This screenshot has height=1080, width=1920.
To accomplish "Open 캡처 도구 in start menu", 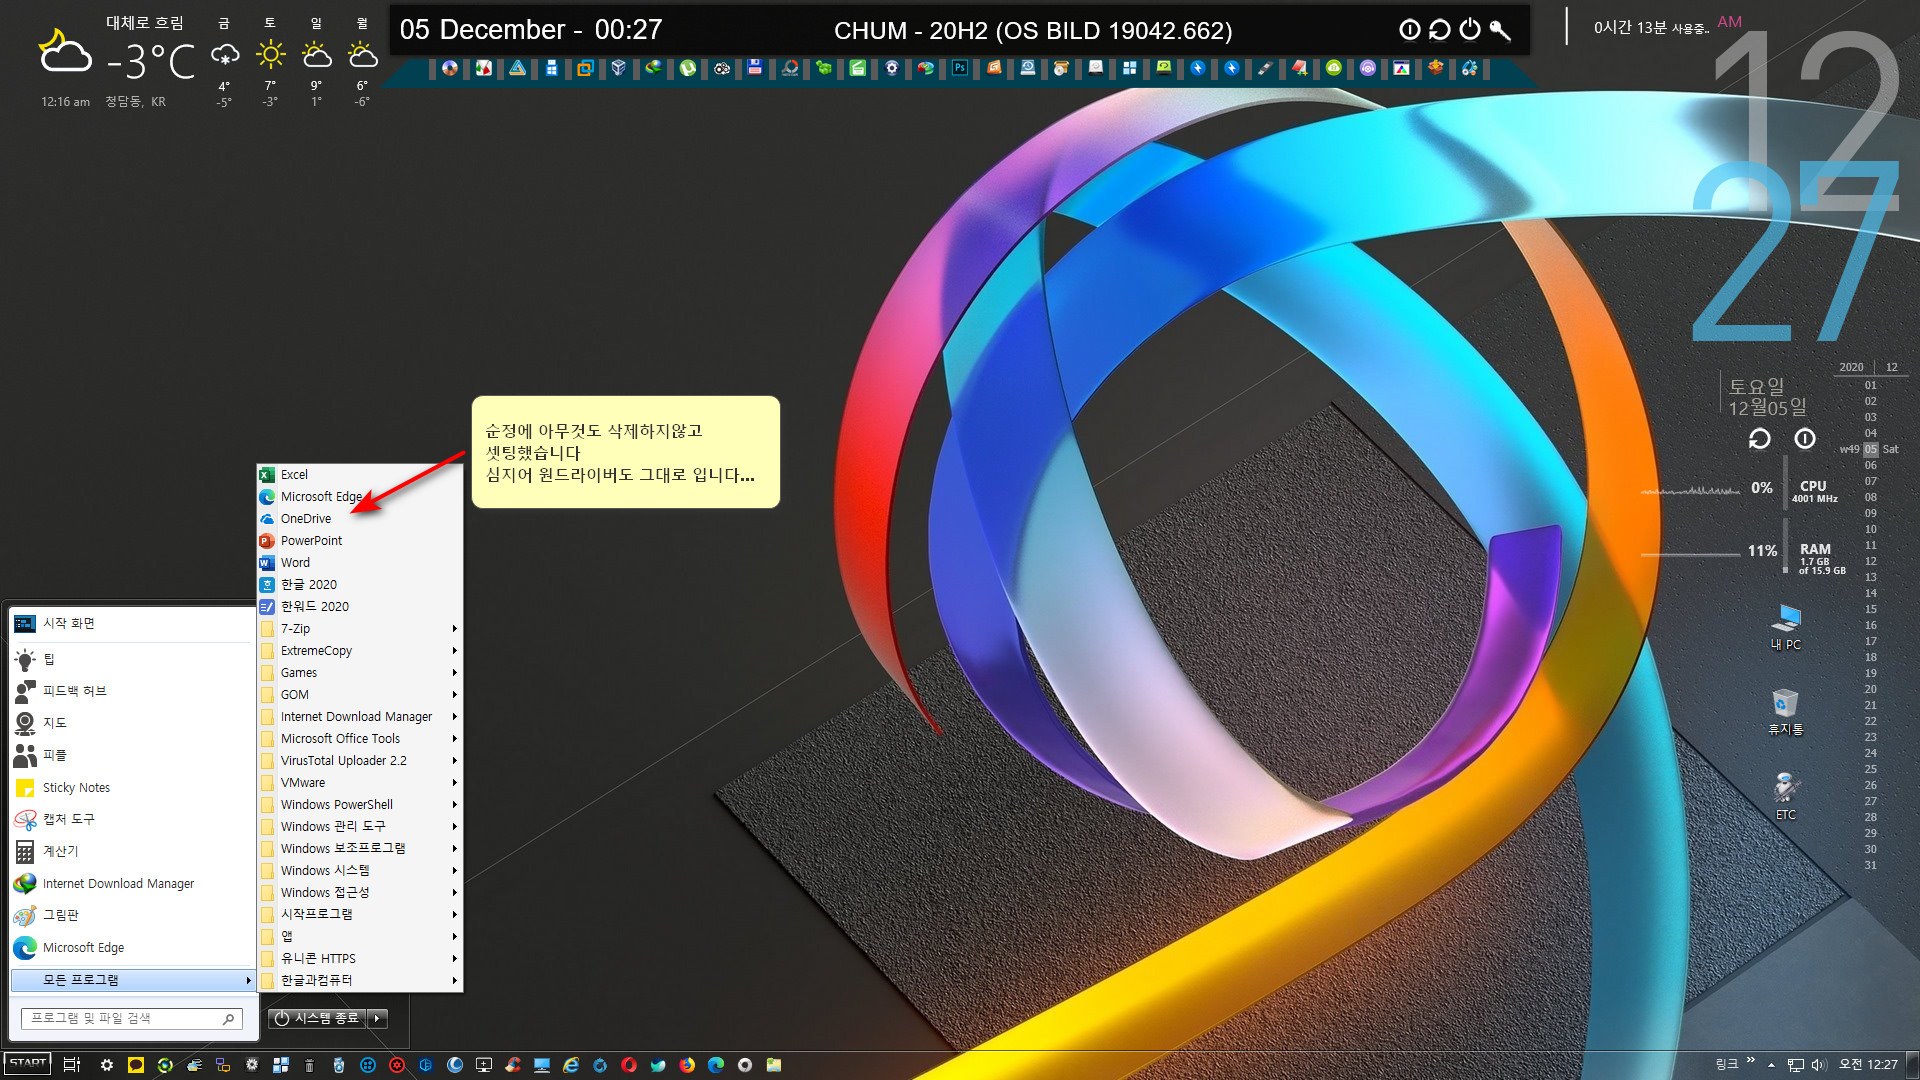I will [x=132, y=820].
